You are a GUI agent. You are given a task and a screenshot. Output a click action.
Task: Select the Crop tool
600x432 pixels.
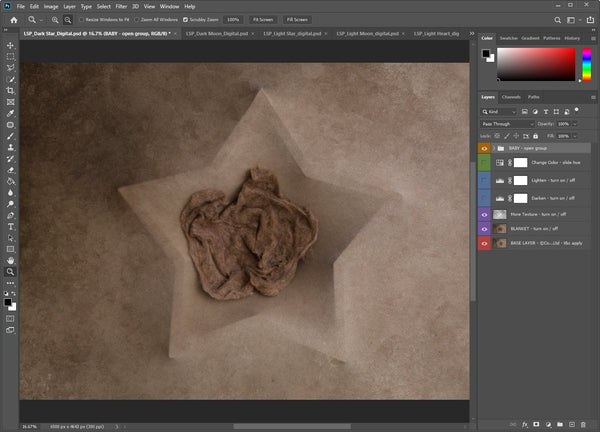pos(10,91)
